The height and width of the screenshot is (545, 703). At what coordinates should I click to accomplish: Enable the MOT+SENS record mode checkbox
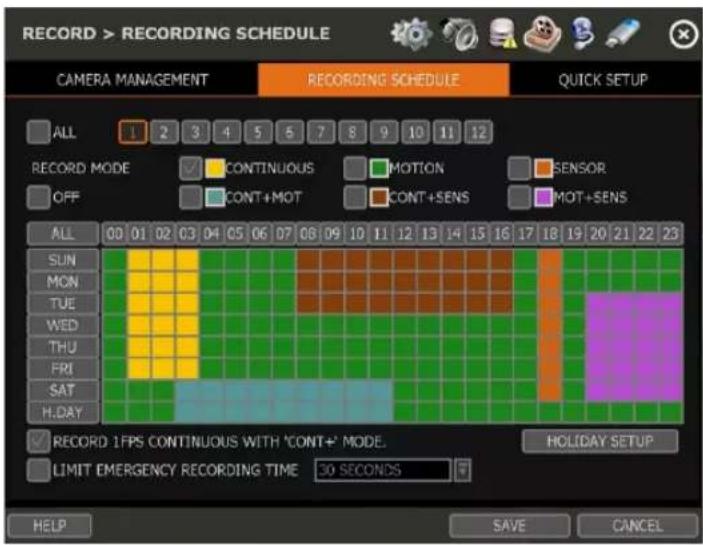(519, 198)
